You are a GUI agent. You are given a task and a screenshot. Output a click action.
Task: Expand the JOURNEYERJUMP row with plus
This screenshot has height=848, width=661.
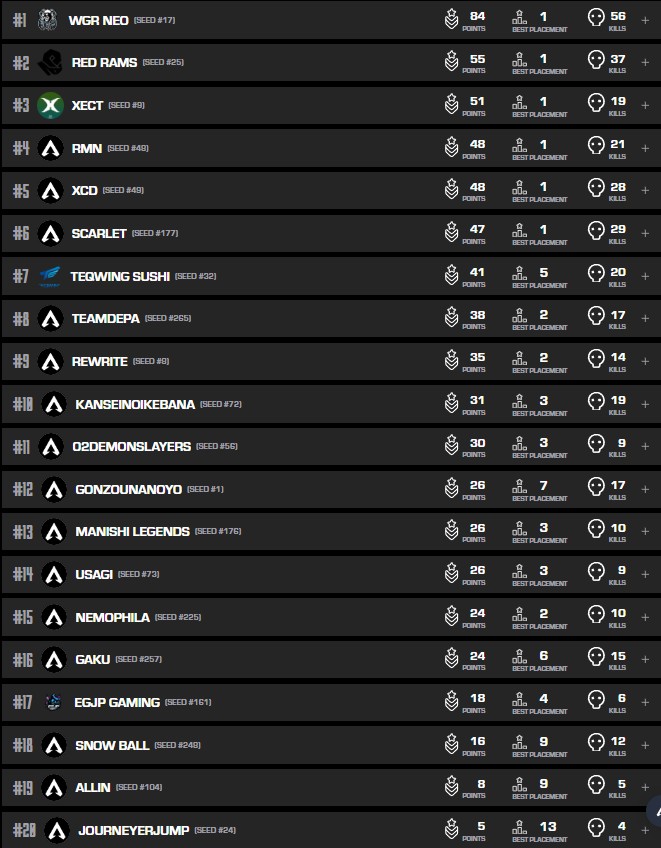click(645, 830)
